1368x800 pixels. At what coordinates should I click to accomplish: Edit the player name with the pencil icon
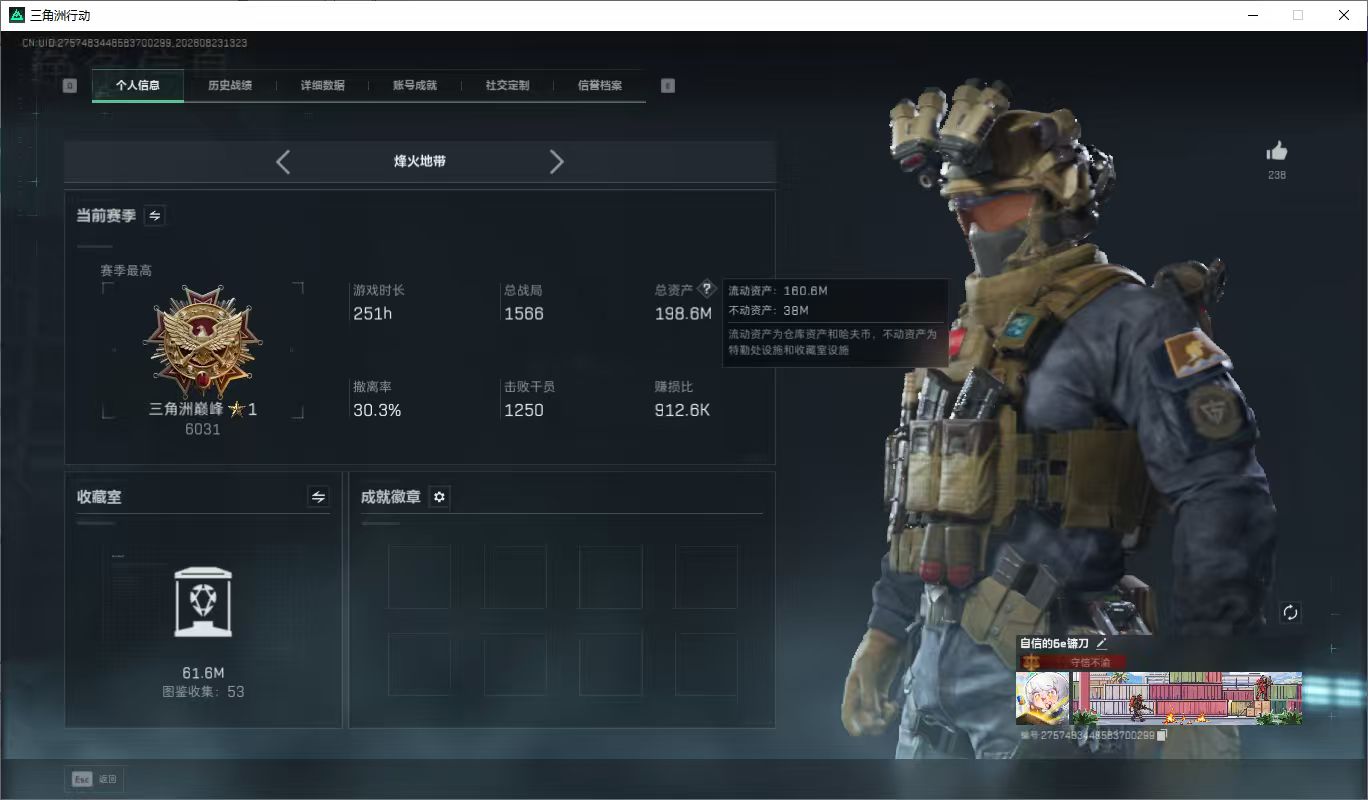1102,643
